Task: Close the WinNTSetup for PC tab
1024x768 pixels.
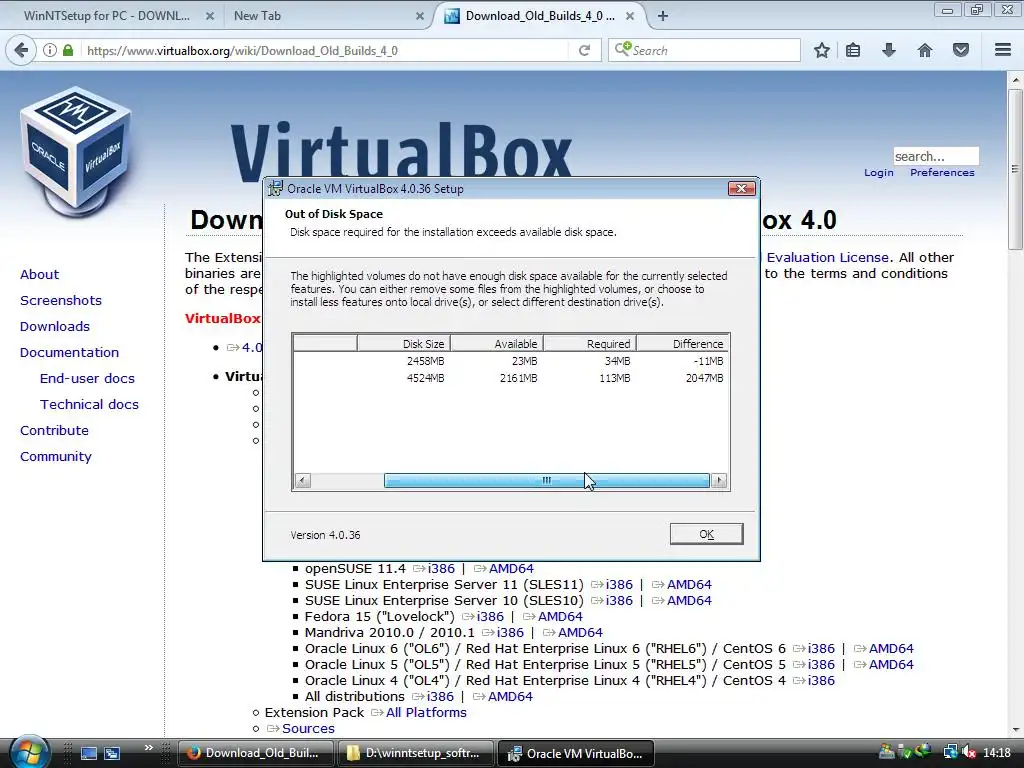Action: (210, 16)
